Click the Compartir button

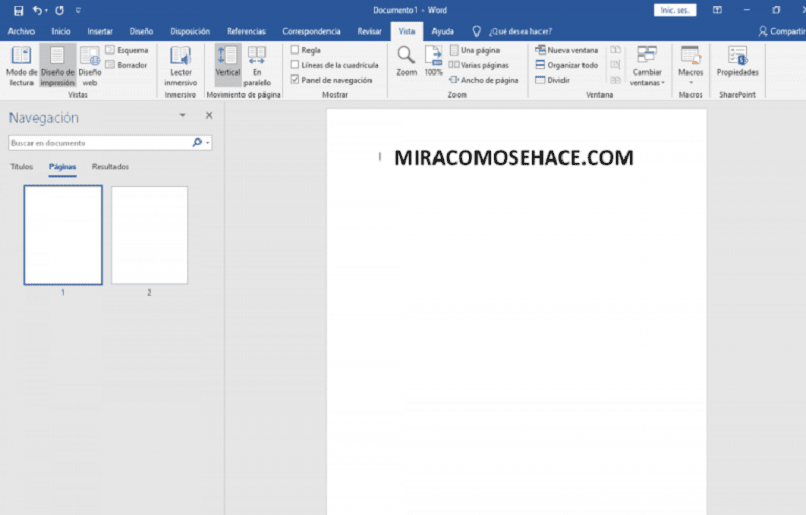tap(782, 31)
